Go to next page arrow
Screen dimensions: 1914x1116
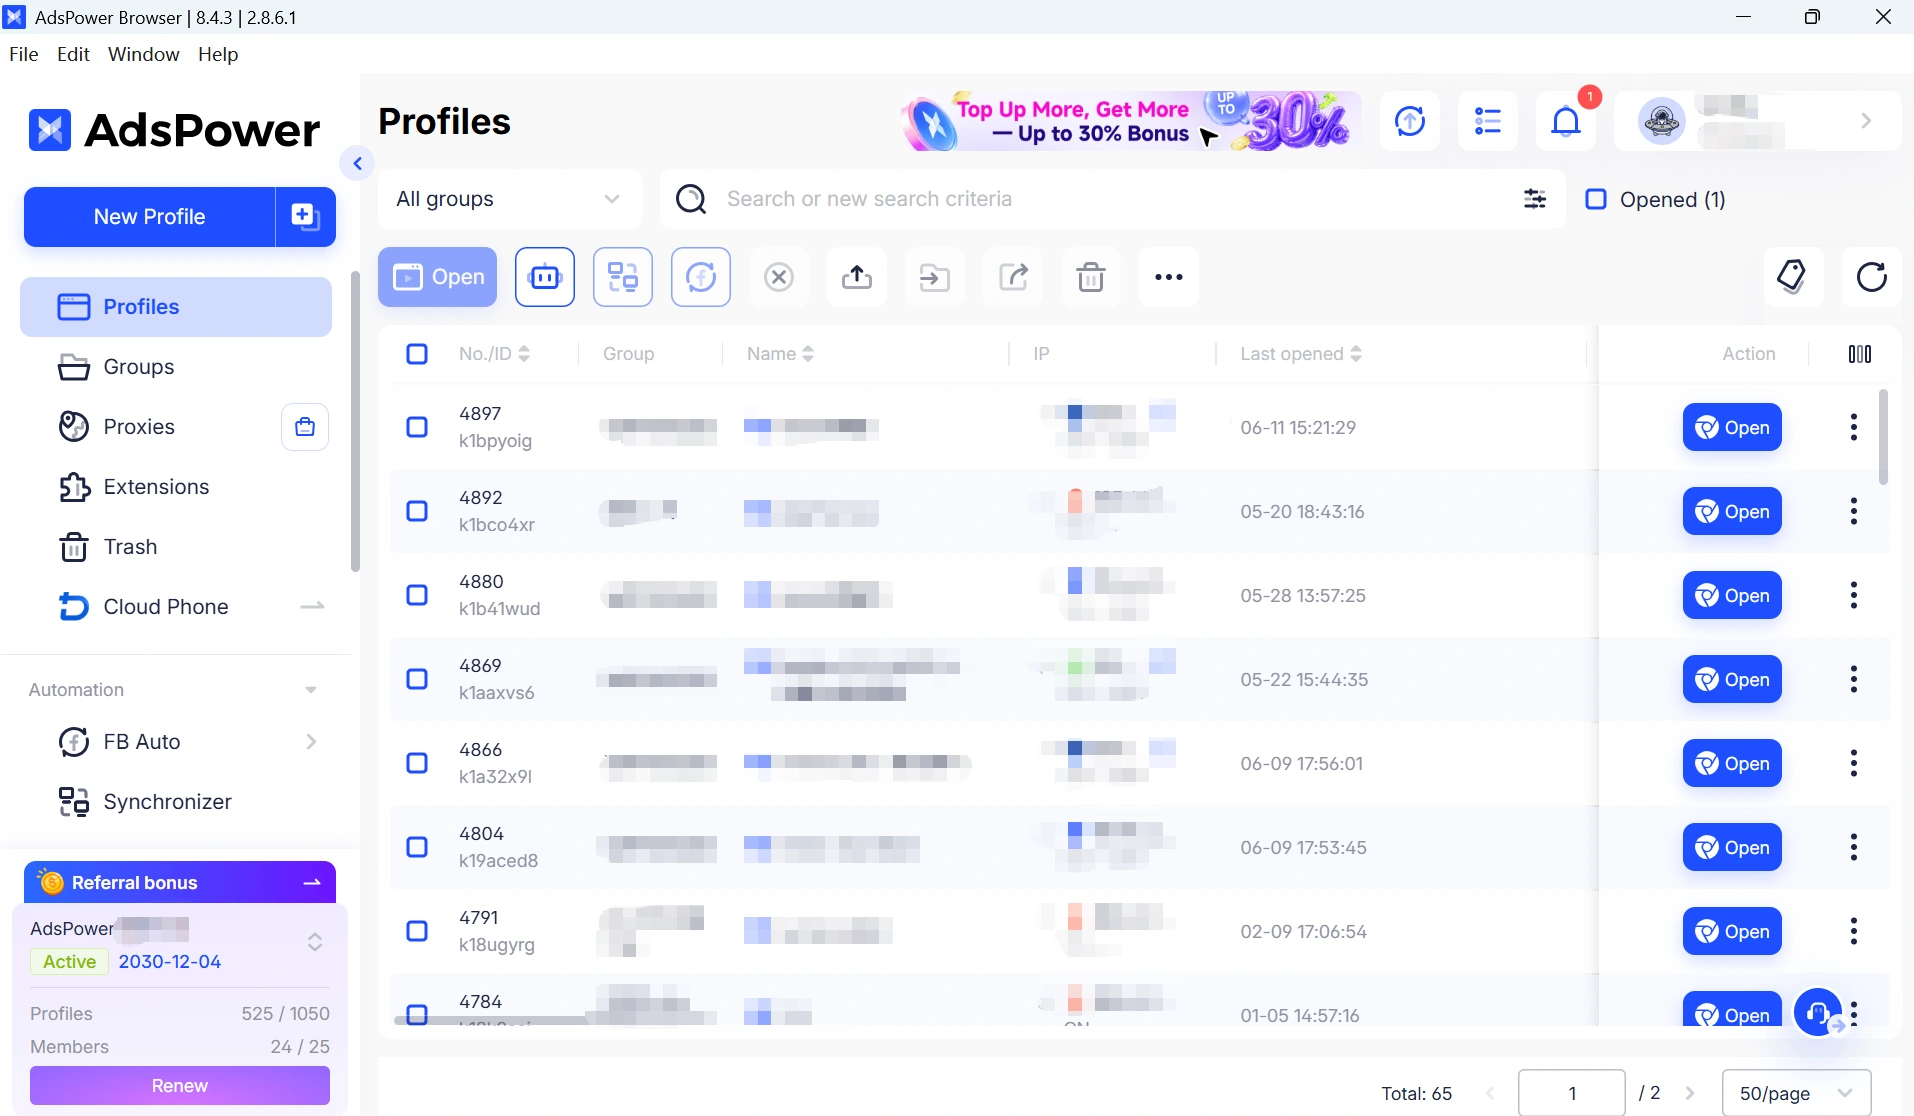(1690, 1093)
